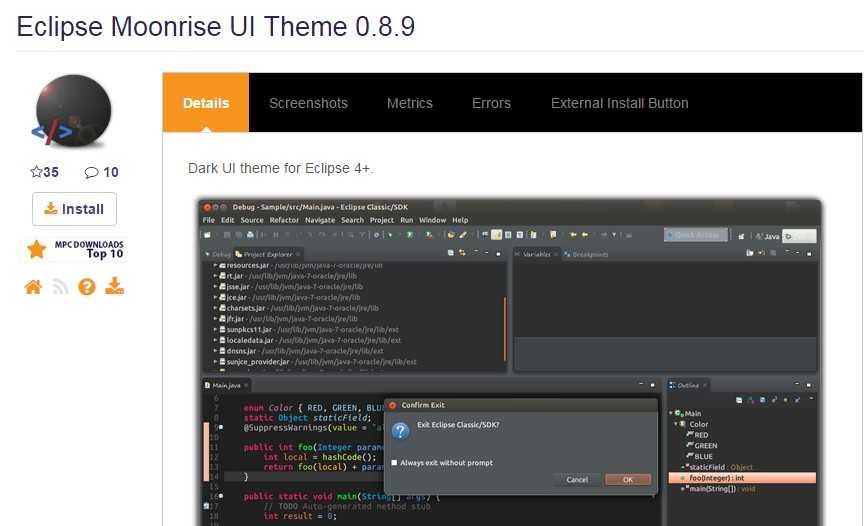Open the Refactor menu in Eclipse screenshot
Viewport: 864px width, 526px height.
[284, 220]
